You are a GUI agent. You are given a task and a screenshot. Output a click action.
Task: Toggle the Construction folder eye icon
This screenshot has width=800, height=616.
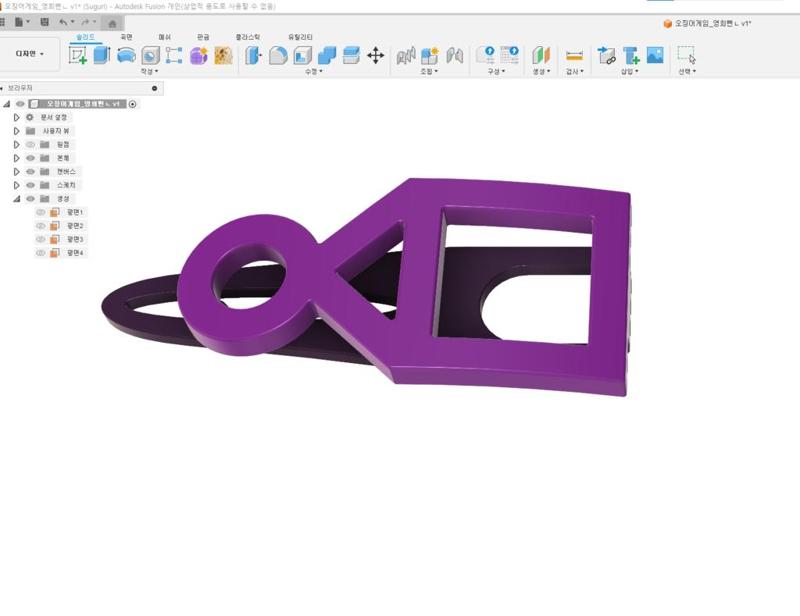point(31,199)
